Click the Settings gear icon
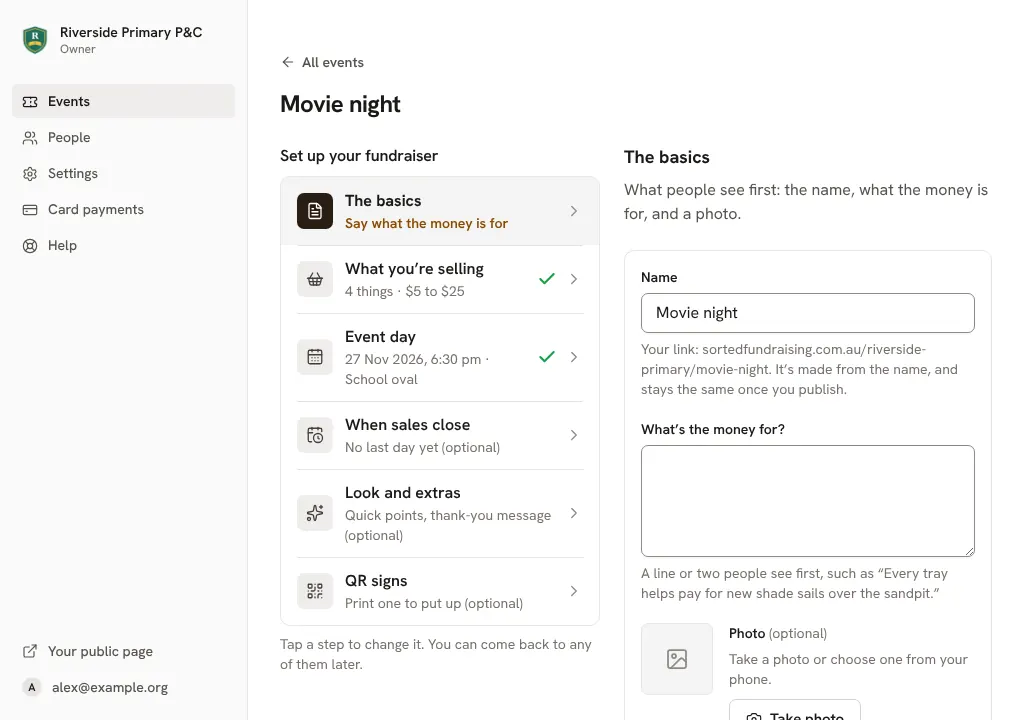The width and height of the screenshot is (1024, 720). (30, 174)
